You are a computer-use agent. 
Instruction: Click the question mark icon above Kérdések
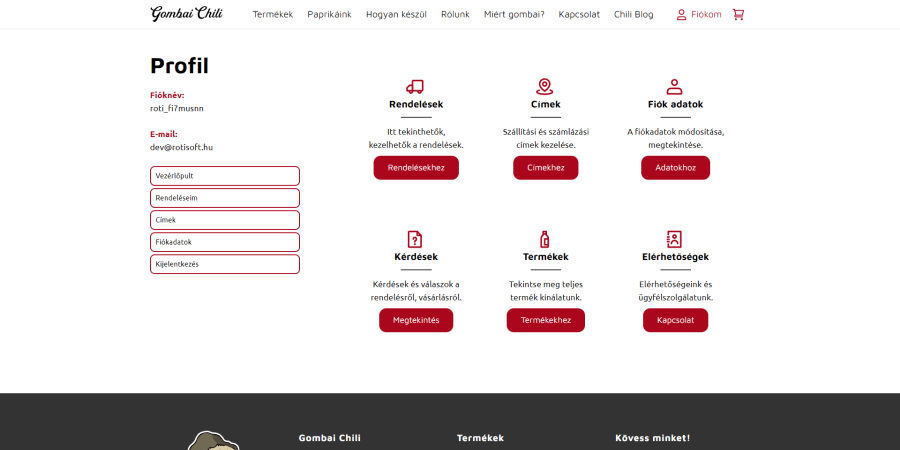(x=415, y=239)
